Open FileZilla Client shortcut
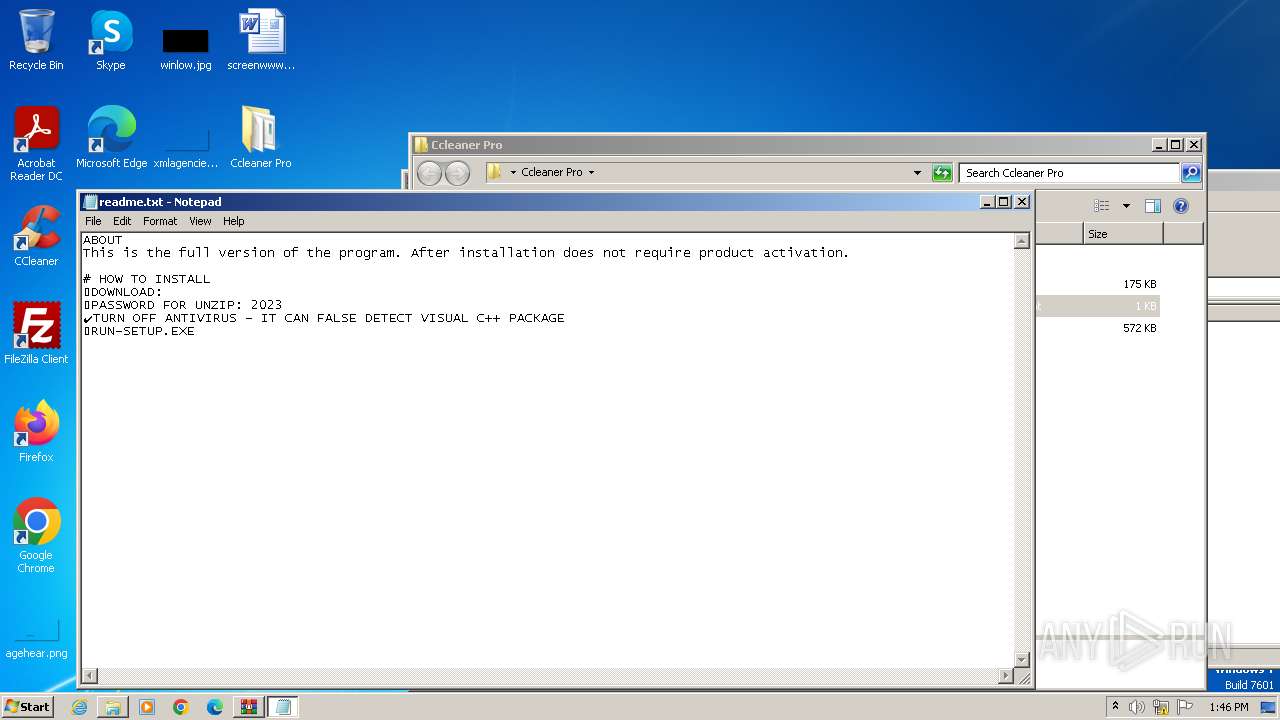 click(x=36, y=334)
